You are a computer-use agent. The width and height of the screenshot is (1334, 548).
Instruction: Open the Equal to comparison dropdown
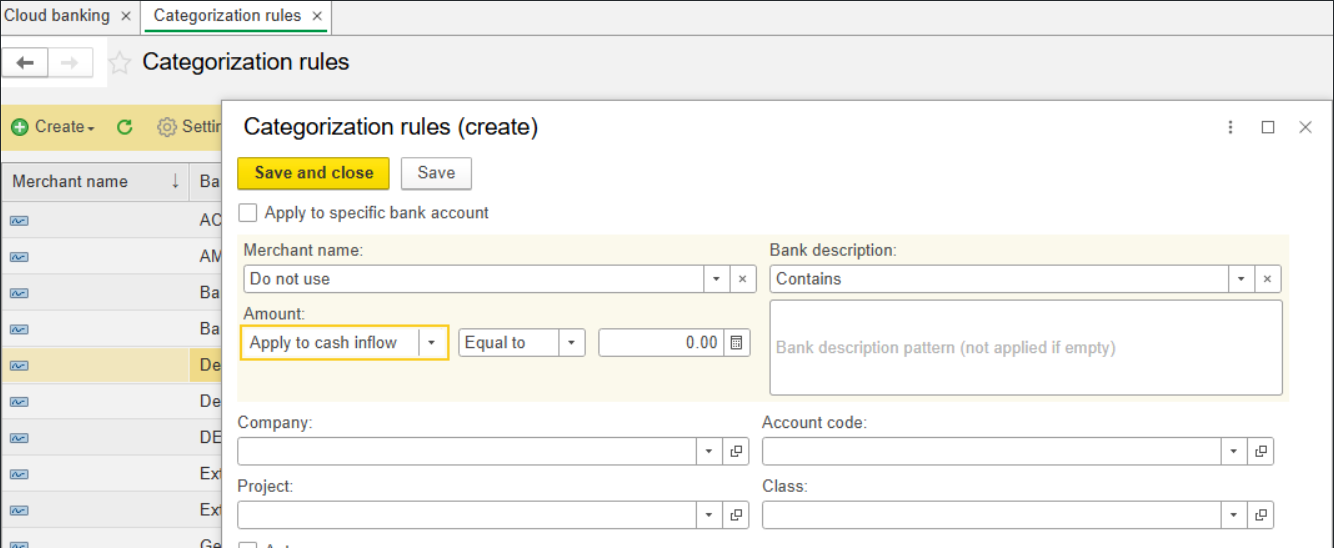click(x=571, y=343)
